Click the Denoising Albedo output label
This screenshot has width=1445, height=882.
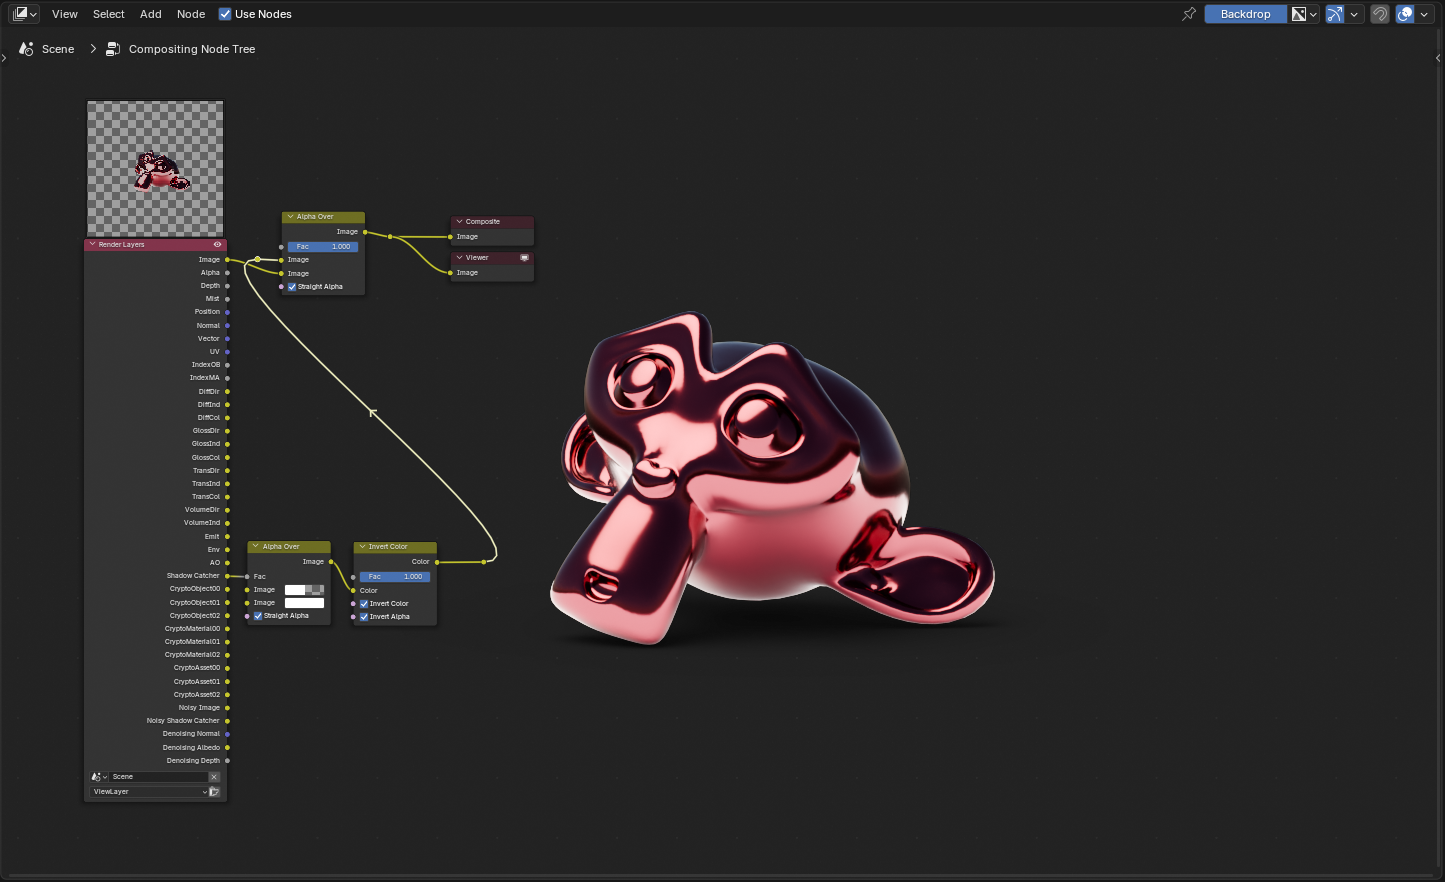[x=191, y=748]
